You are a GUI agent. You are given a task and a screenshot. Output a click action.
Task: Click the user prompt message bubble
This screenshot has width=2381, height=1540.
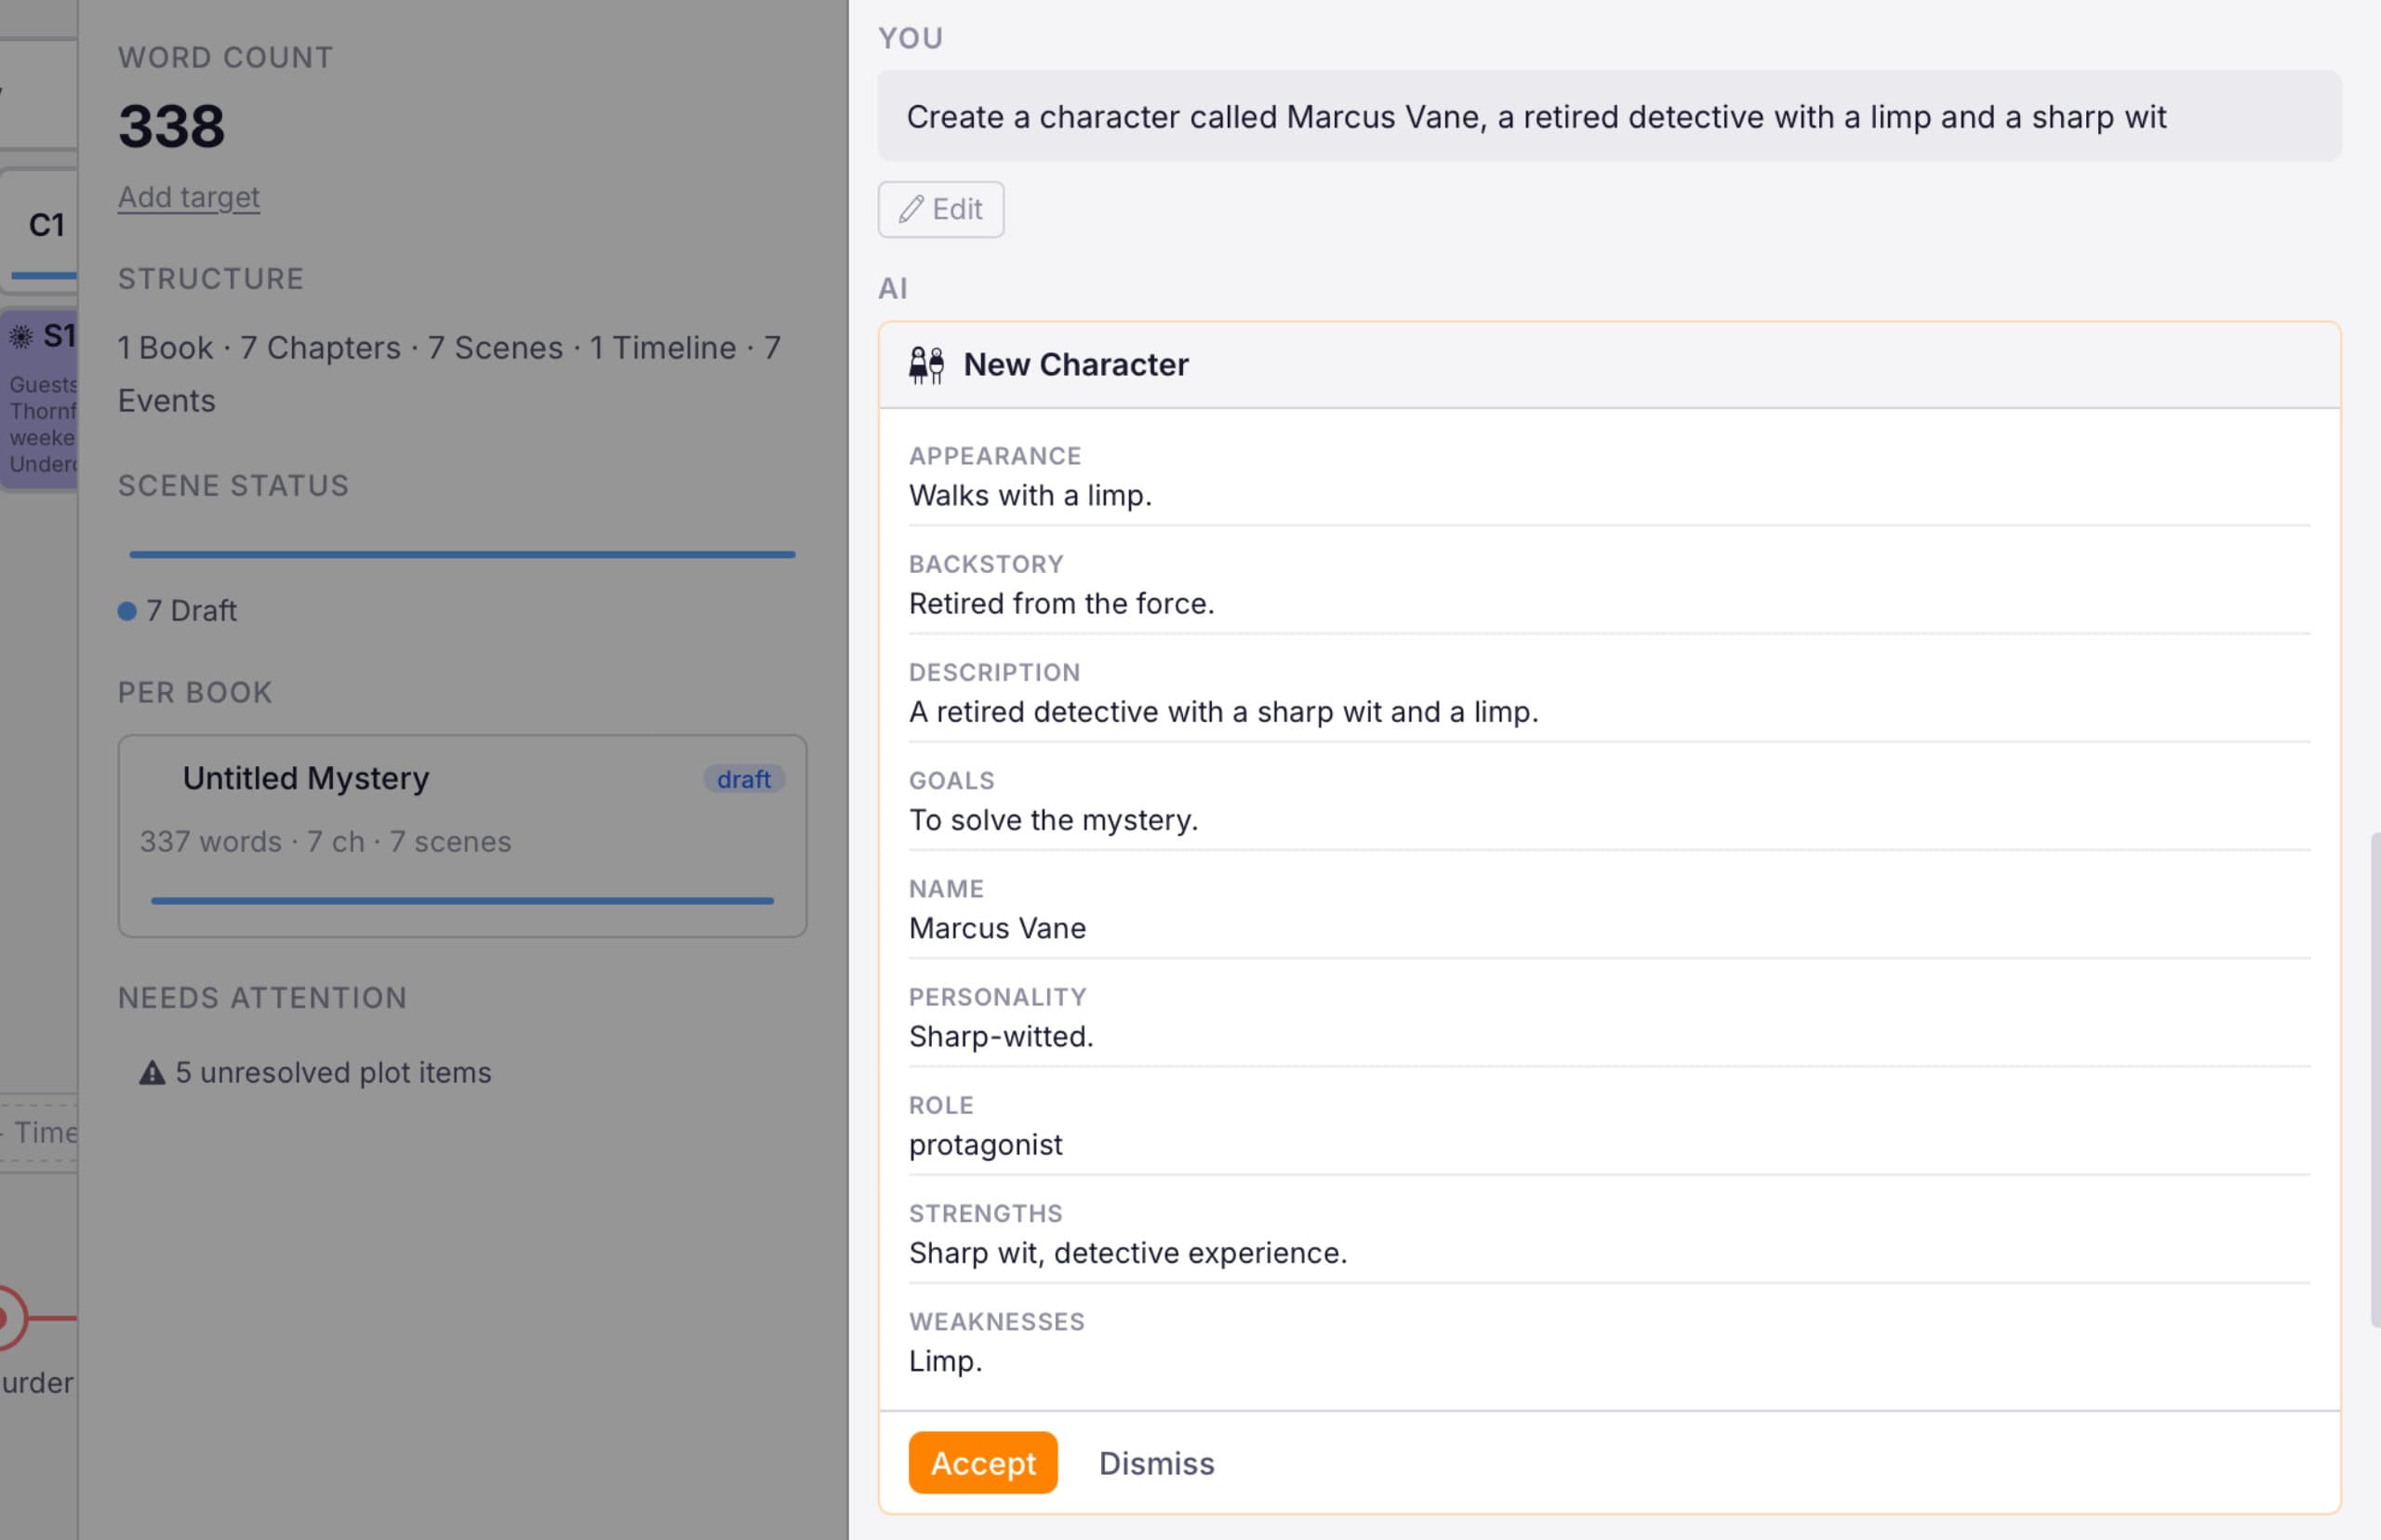[x=1609, y=116]
